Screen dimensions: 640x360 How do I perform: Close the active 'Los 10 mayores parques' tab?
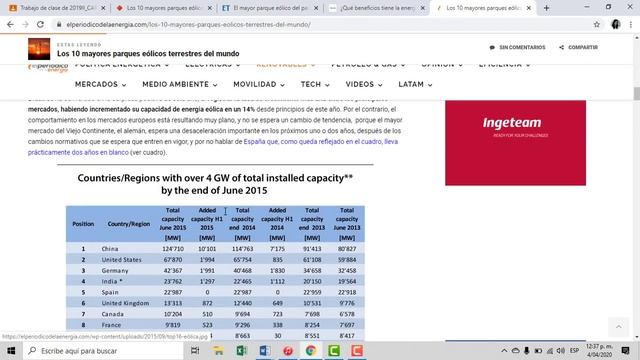pyautogui.click(x=529, y=8)
